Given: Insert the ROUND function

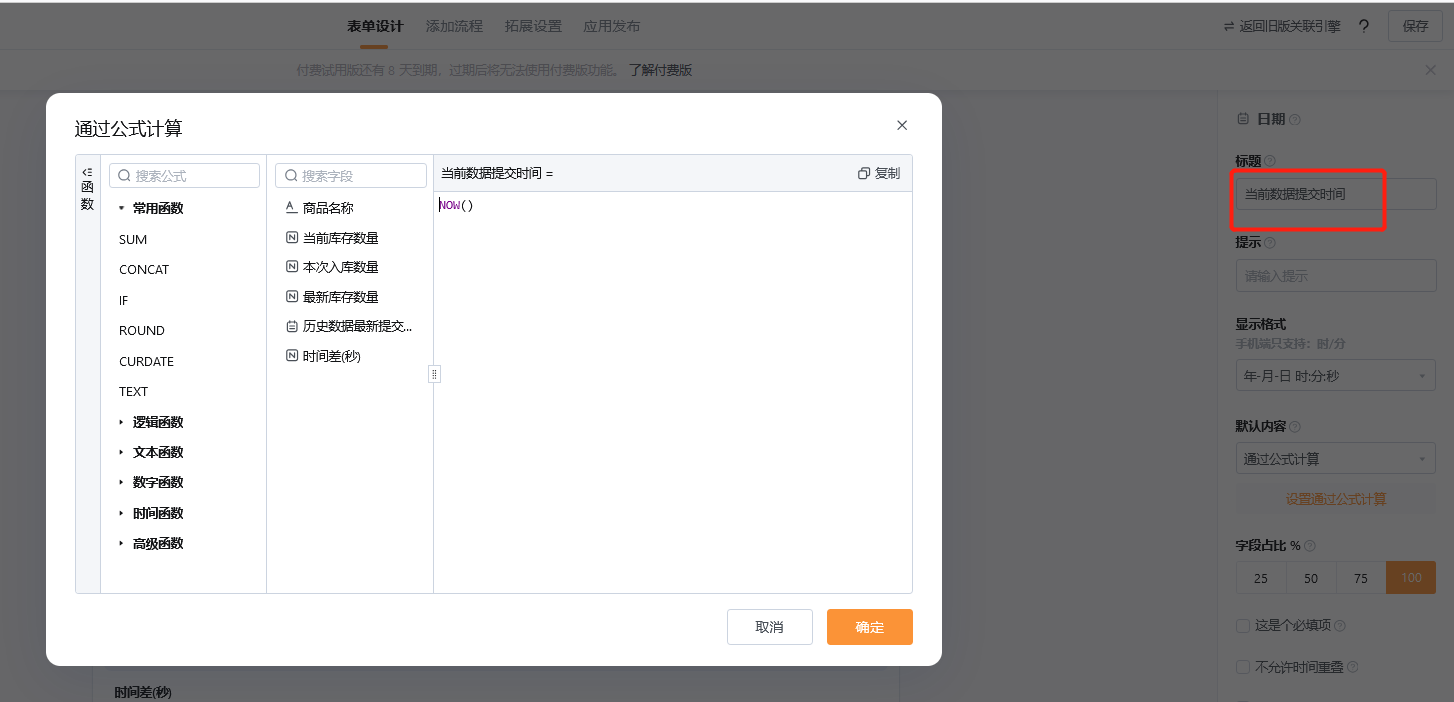Looking at the screenshot, I should [x=142, y=330].
